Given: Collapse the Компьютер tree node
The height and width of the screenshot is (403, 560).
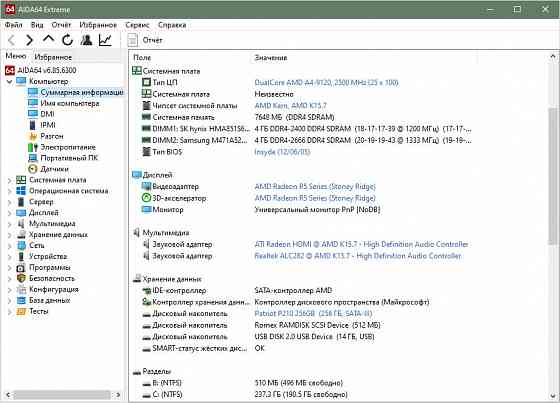Looking at the screenshot, I should pos(10,82).
